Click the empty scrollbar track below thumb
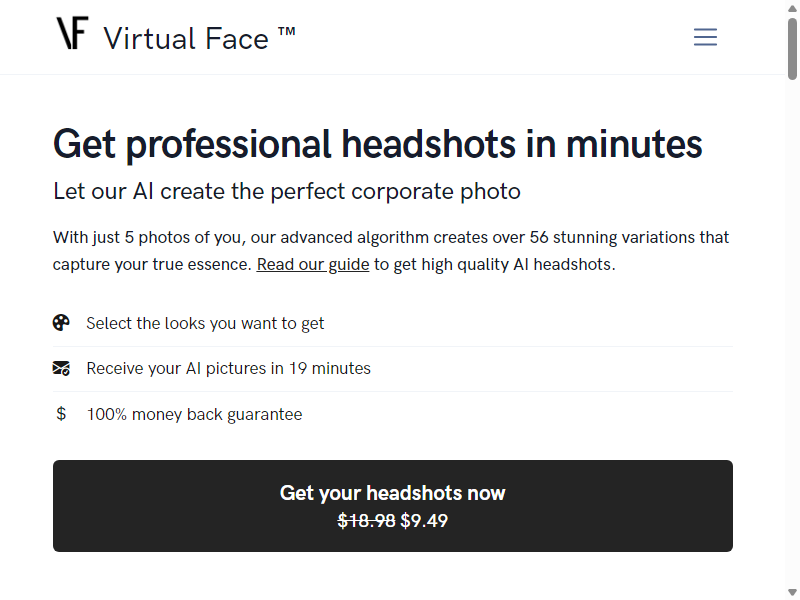 792,332
